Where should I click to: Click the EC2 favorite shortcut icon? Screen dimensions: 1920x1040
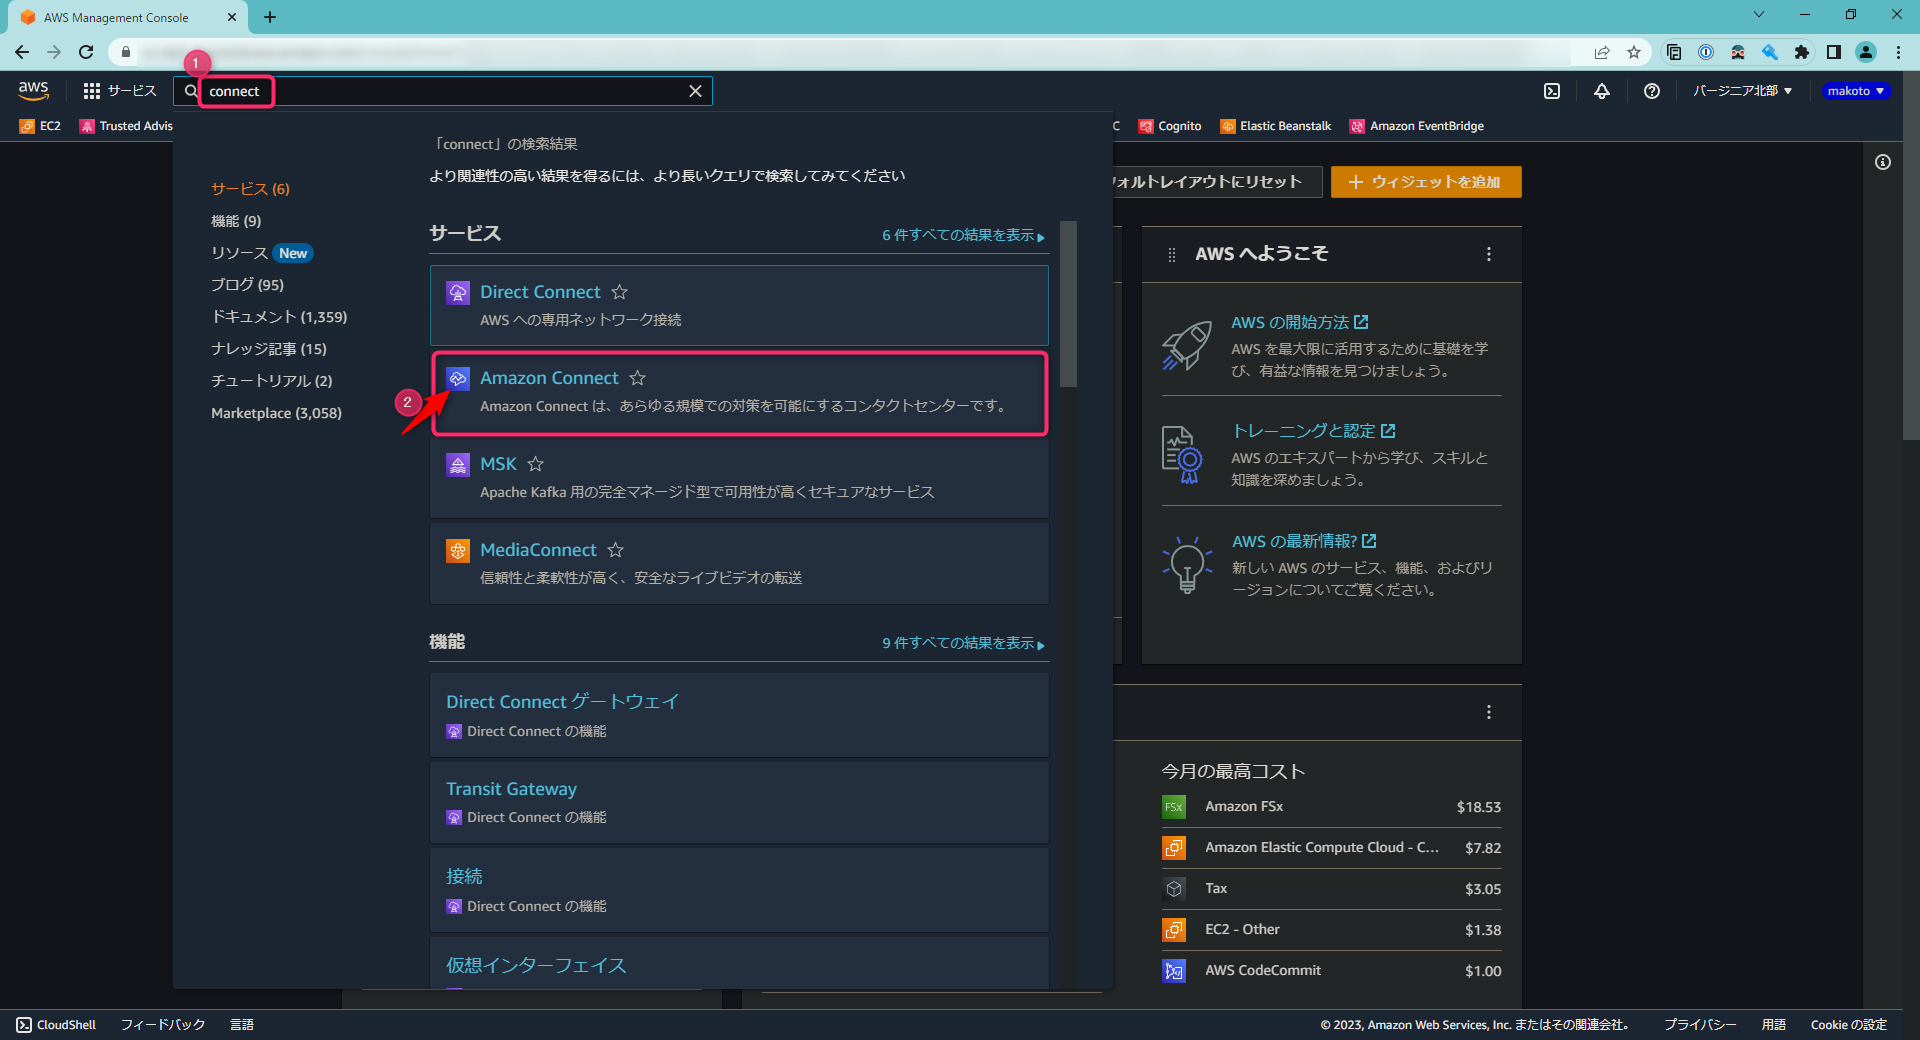tap(27, 126)
